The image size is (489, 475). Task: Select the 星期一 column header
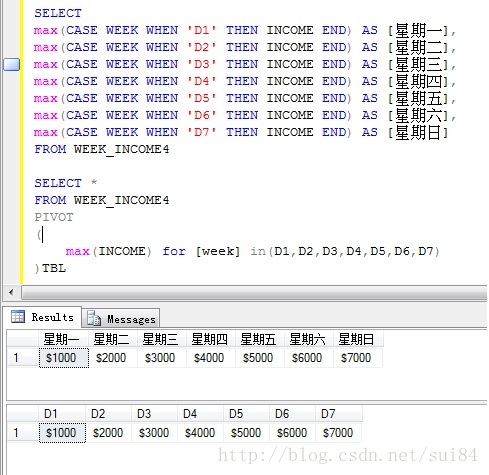pos(63,339)
